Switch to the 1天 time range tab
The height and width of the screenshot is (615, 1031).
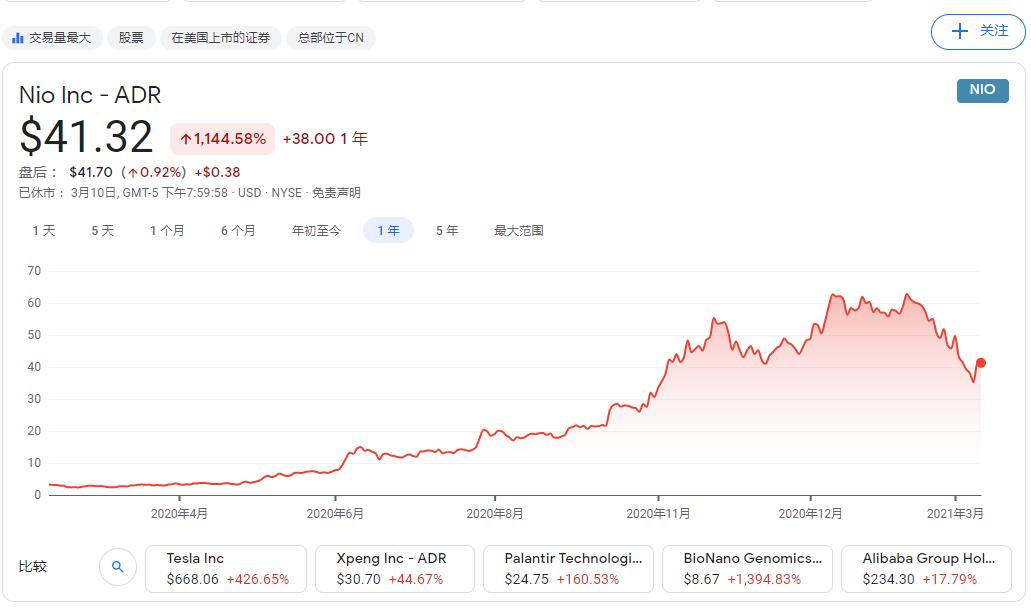(43, 230)
